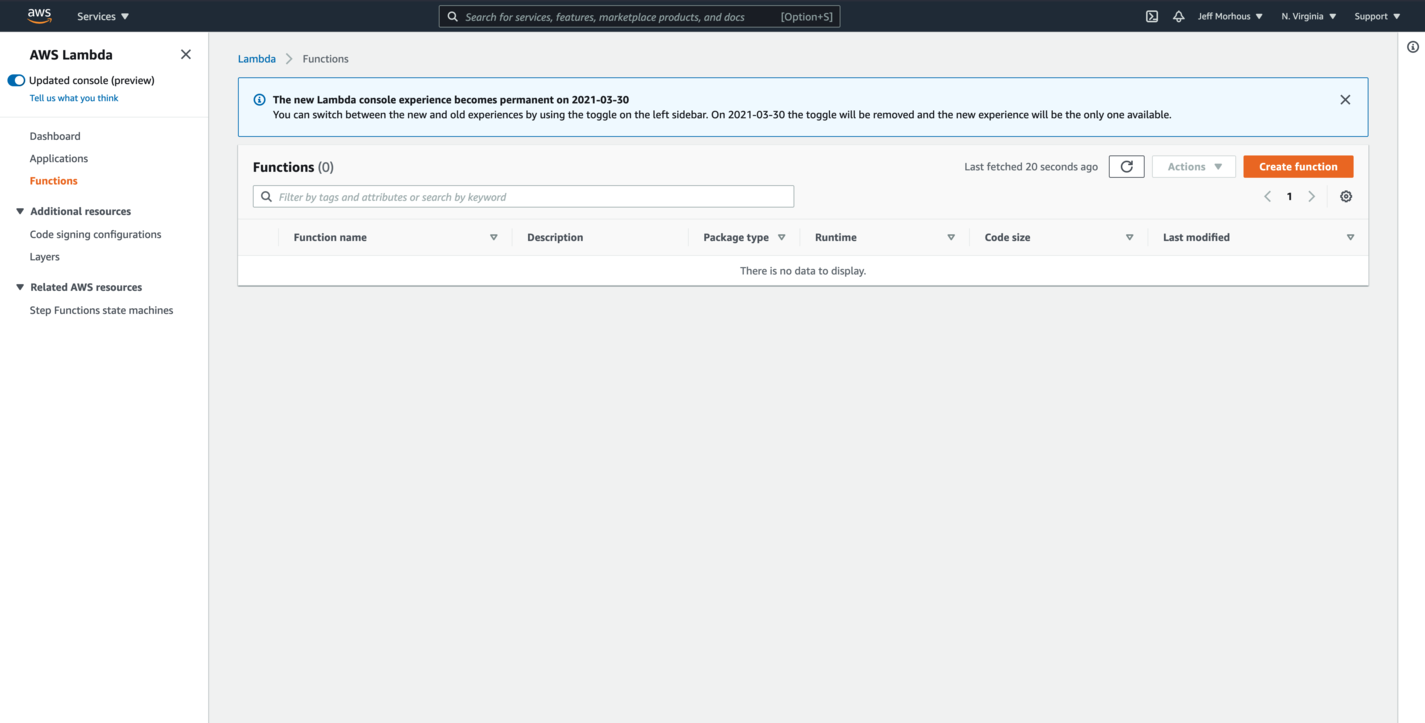This screenshot has width=1425, height=723.
Task: Open the Services menu
Action: [100, 16]
